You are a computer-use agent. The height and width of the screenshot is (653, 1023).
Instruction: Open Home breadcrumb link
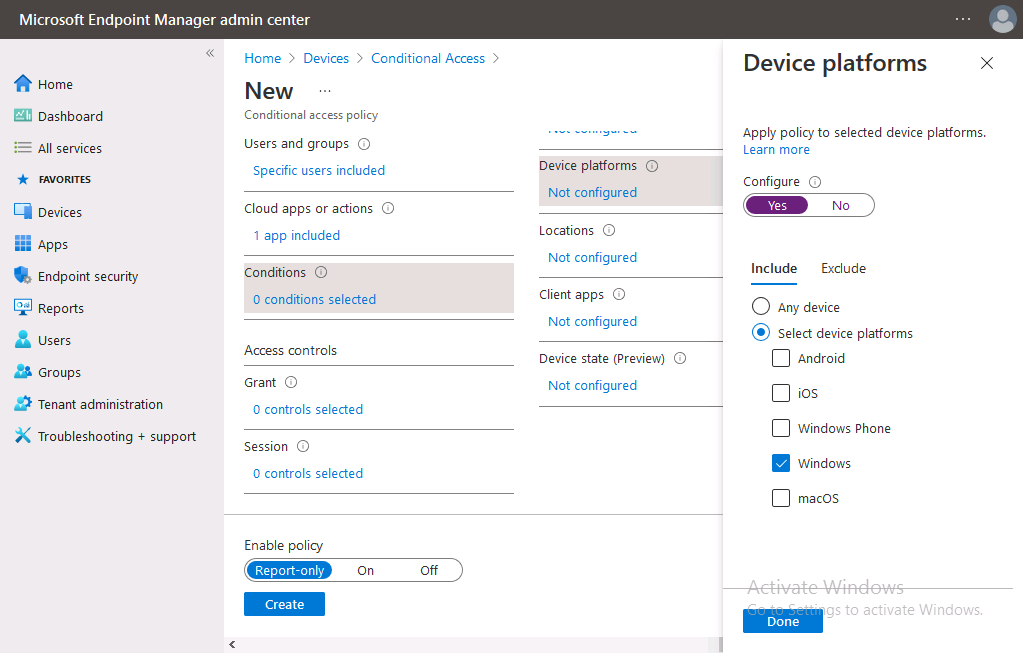[262, 58]
